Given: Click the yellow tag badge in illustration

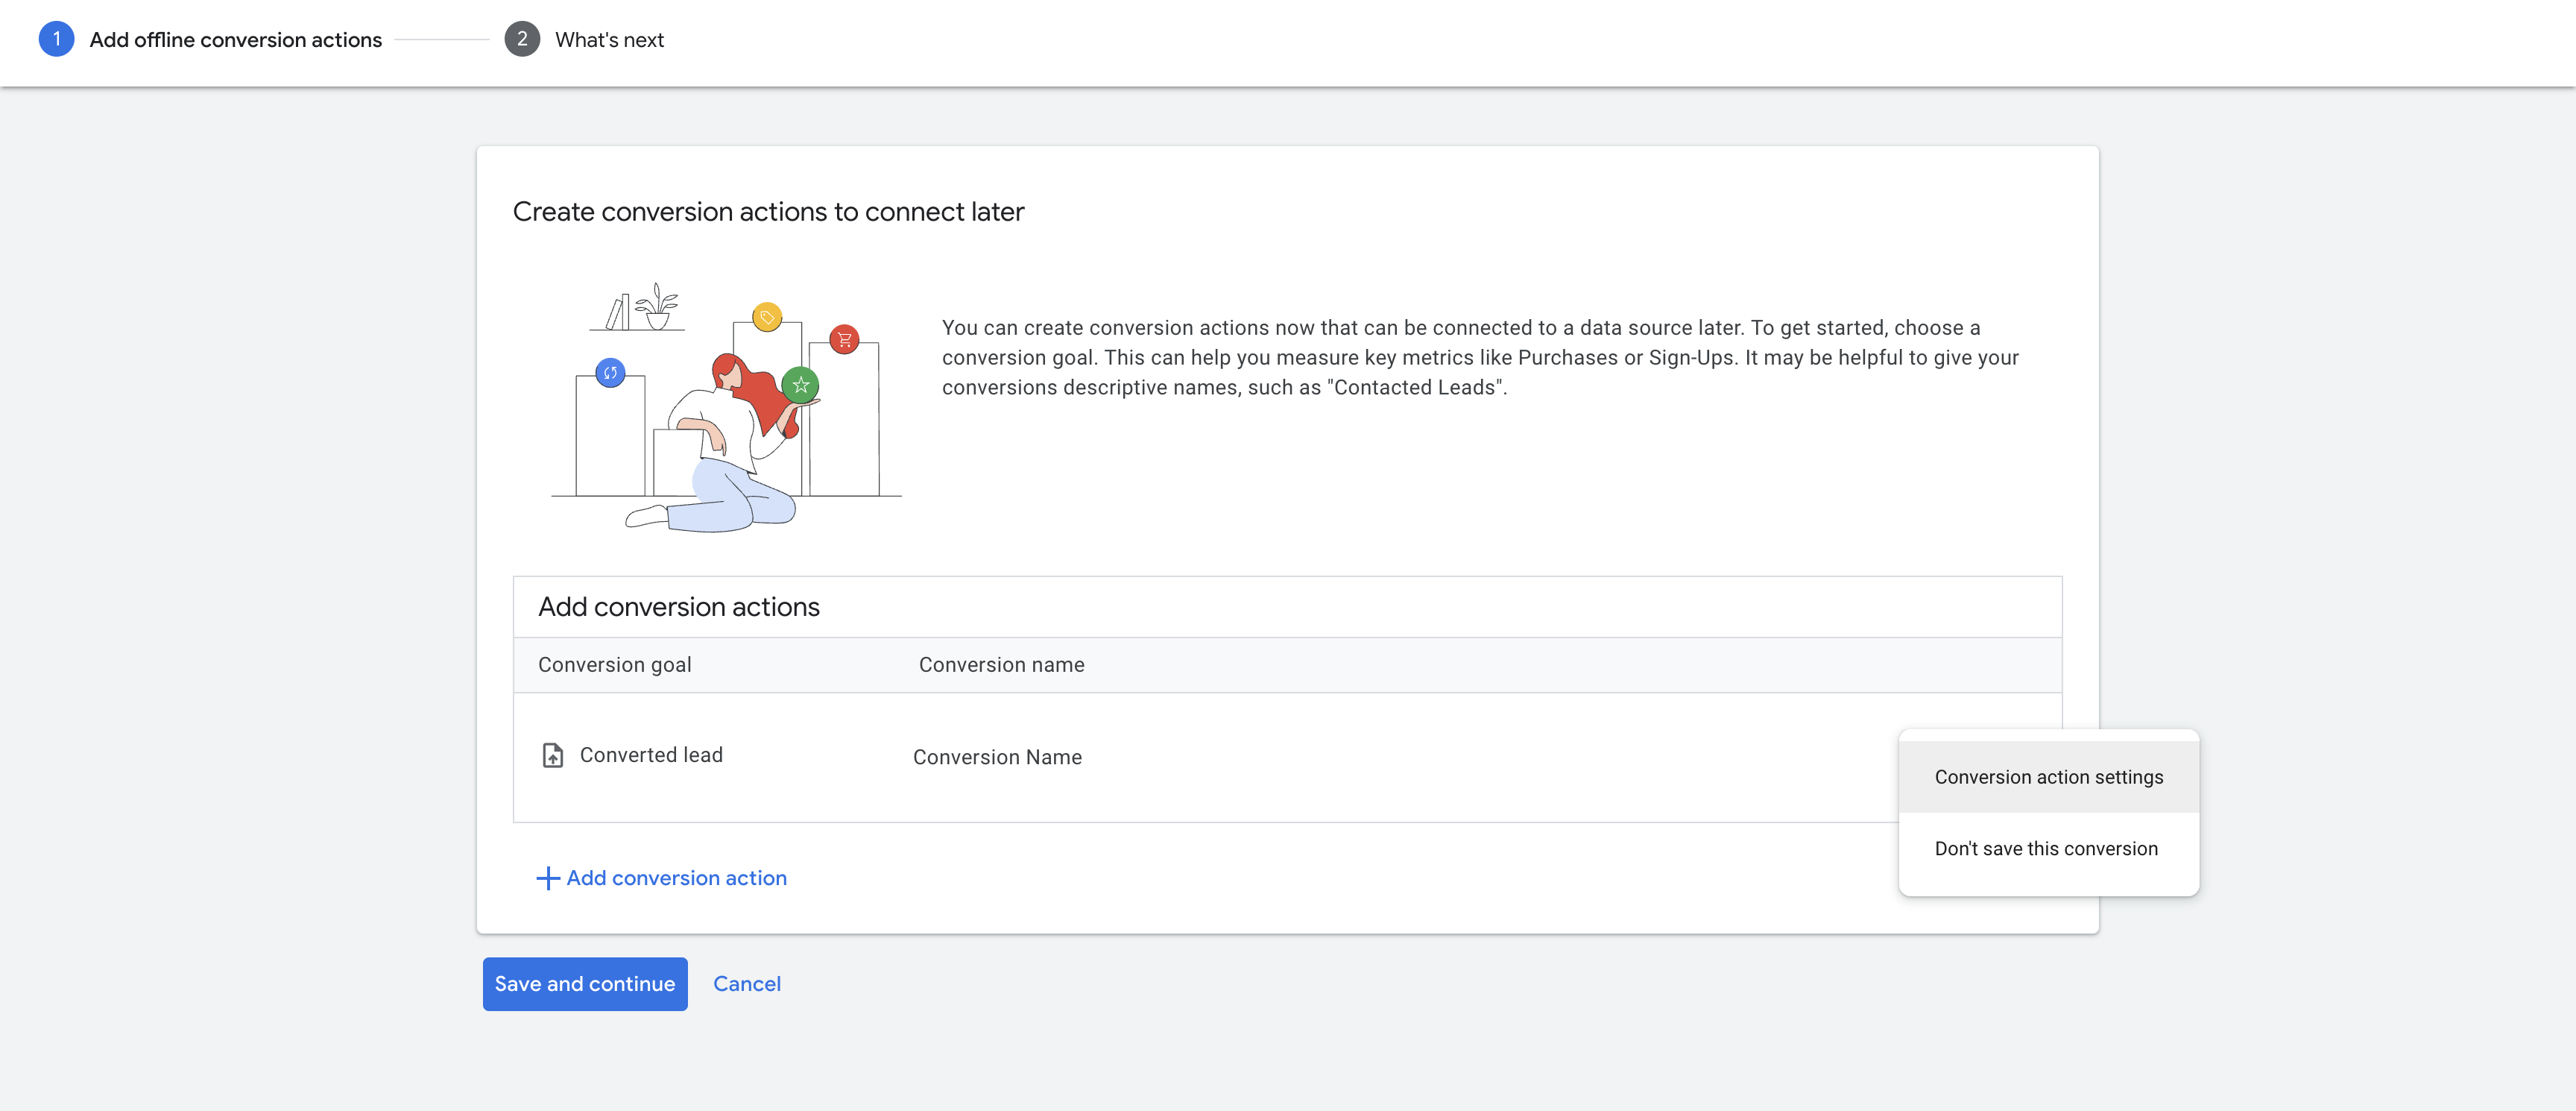Looking at the screenshot, I should (767, 317).
